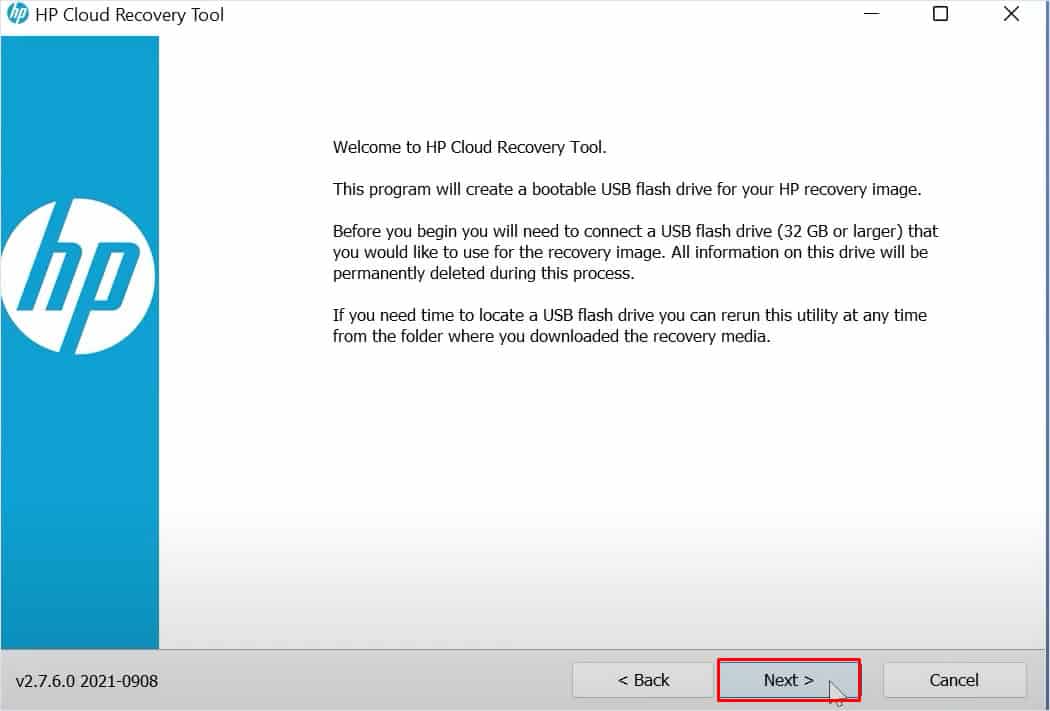Close the HP Cloud Recovery Tool window
The height and width of the screenshot is (711, 1050).
coord(1011,14)
